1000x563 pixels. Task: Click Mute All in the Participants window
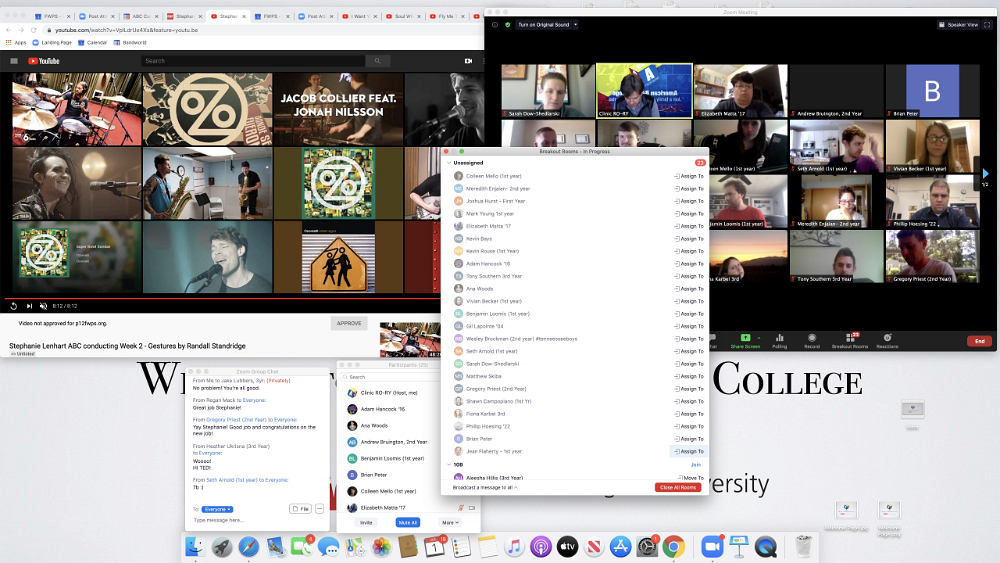click(x=408, y=522)
